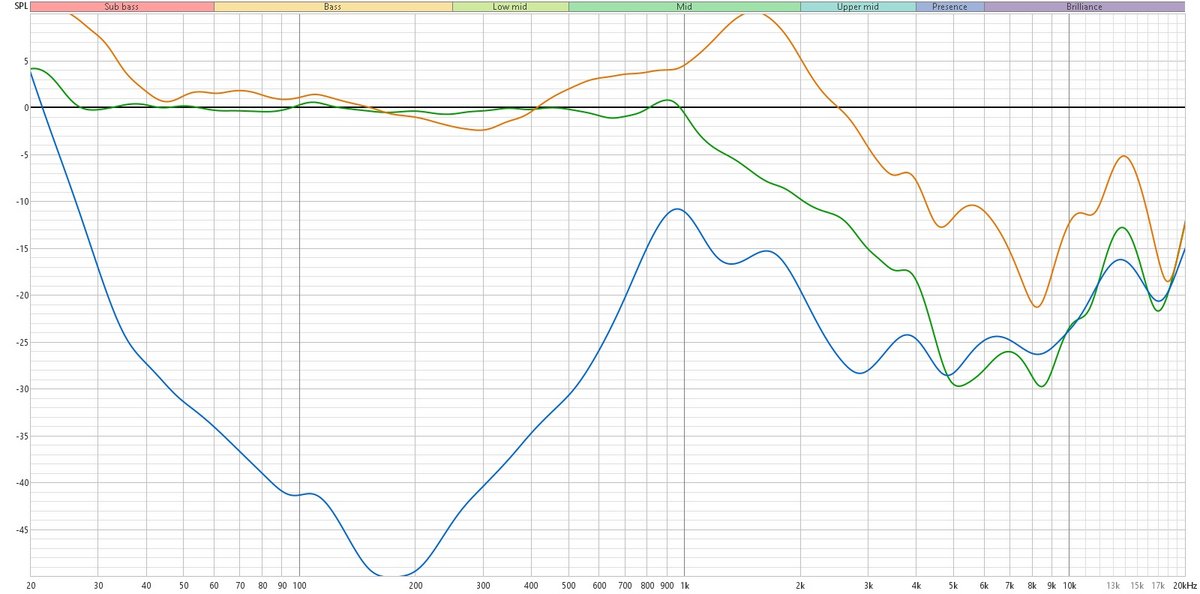Select the 100 Hz frequency axis label
The height and width of the screenshot is (594, 1200).
coord(299,586)
